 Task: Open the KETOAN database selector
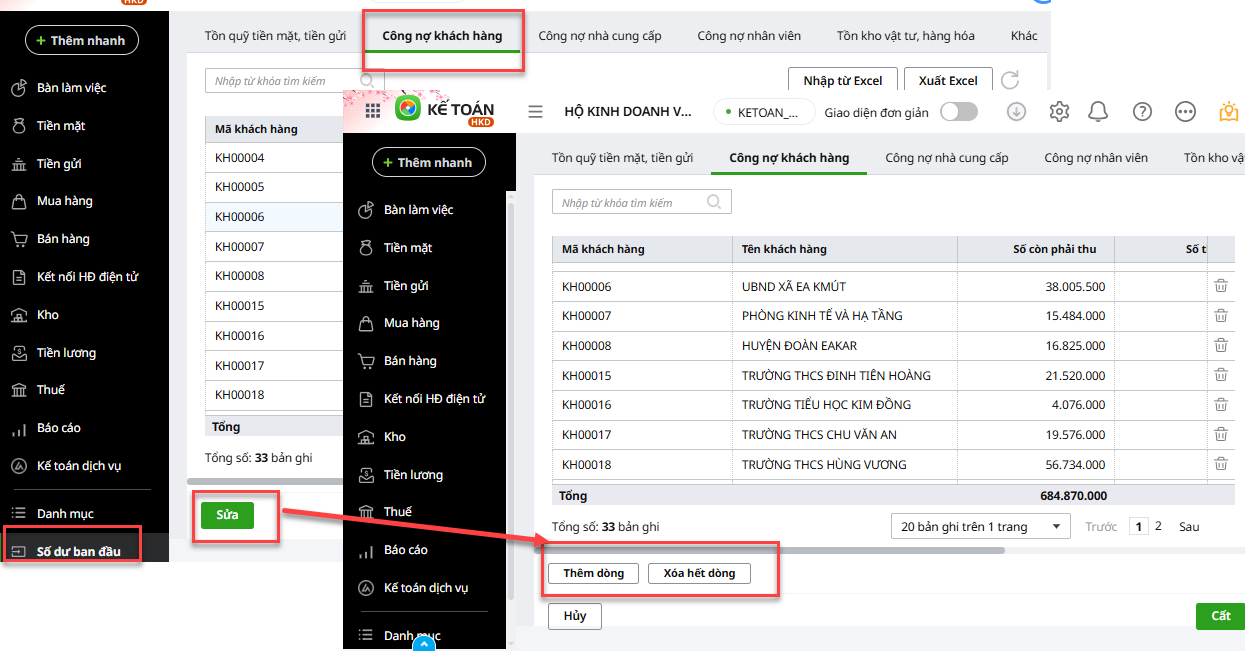pos(764,112)
